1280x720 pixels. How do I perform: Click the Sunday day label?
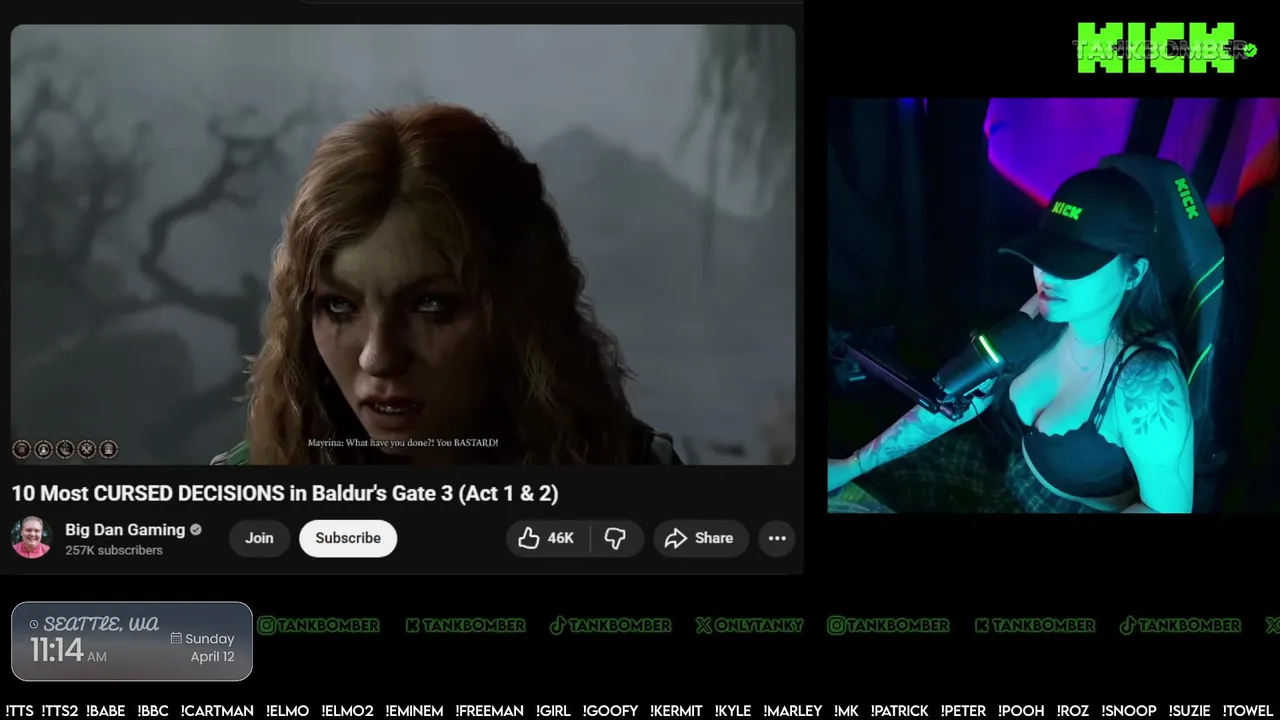pos(210,639)
